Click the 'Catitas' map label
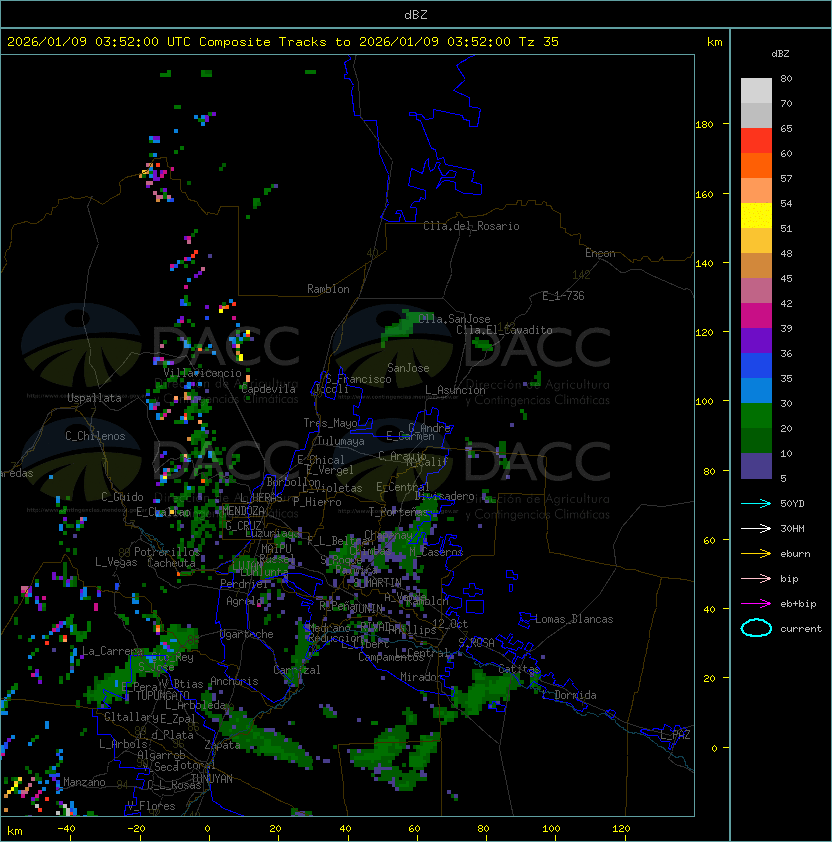This screenshot has height=842, width=832. [519, 669]
